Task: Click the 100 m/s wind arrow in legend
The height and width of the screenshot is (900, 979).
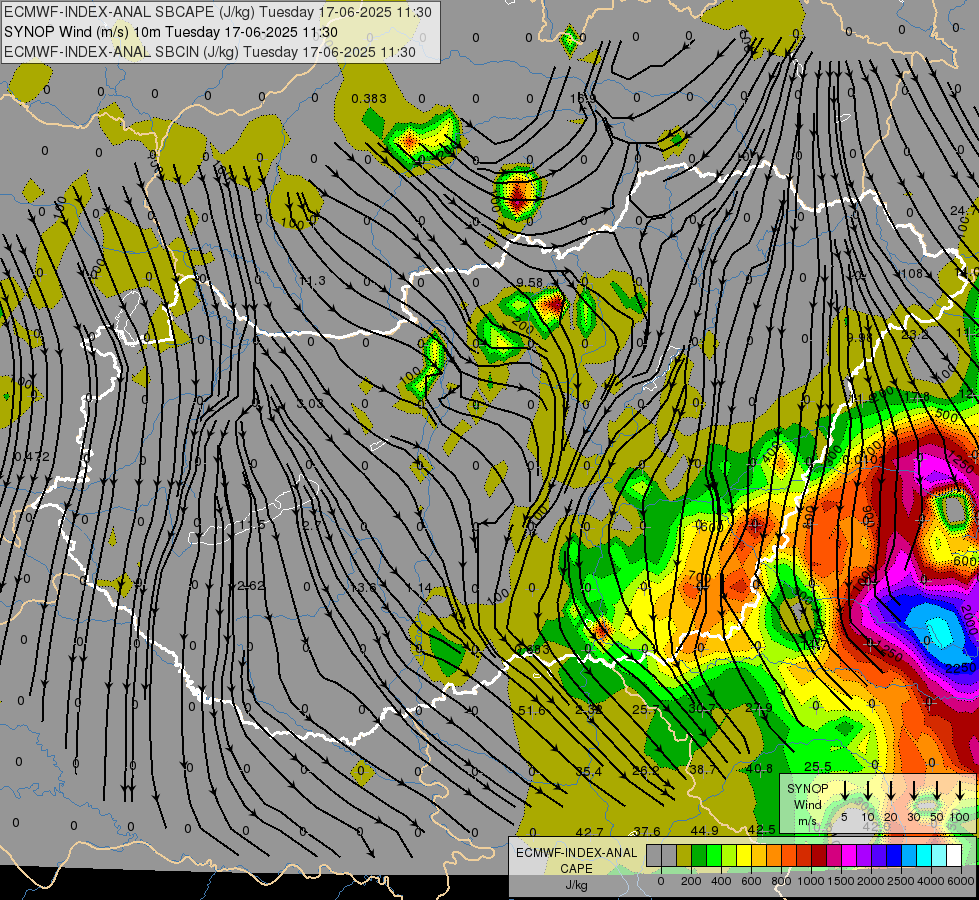Action: click(960, 790)
